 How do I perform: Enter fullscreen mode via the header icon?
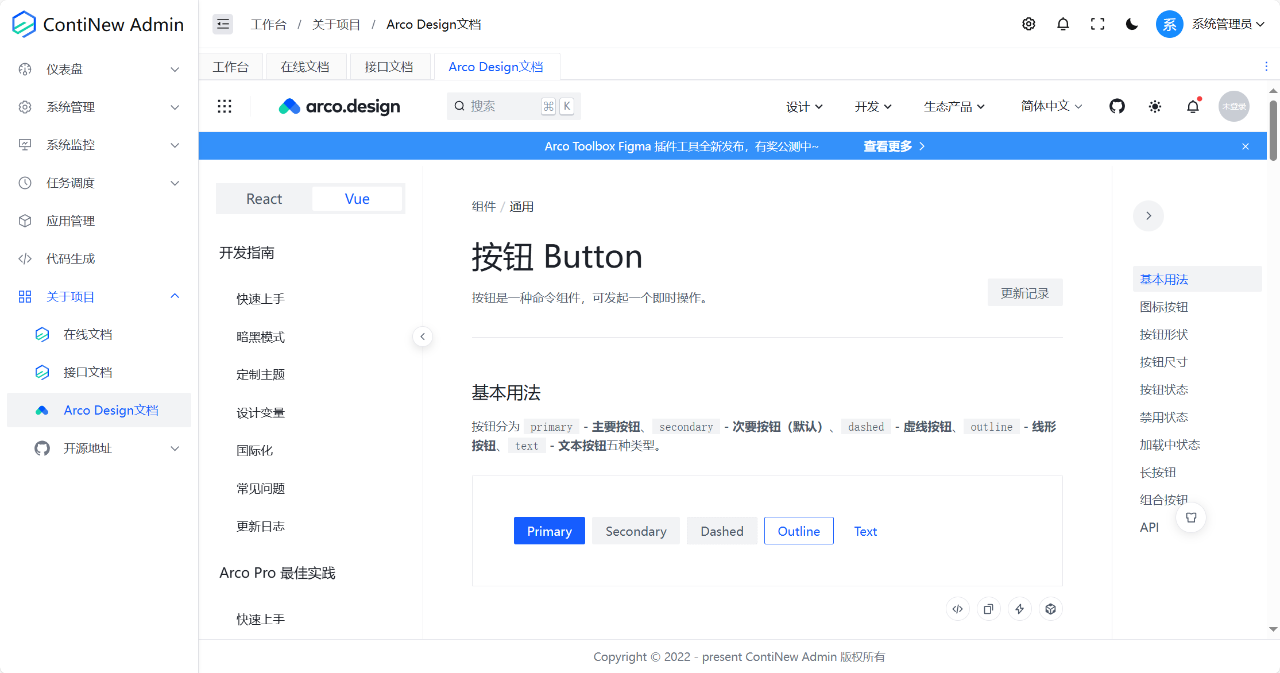tap(1097, 24)
